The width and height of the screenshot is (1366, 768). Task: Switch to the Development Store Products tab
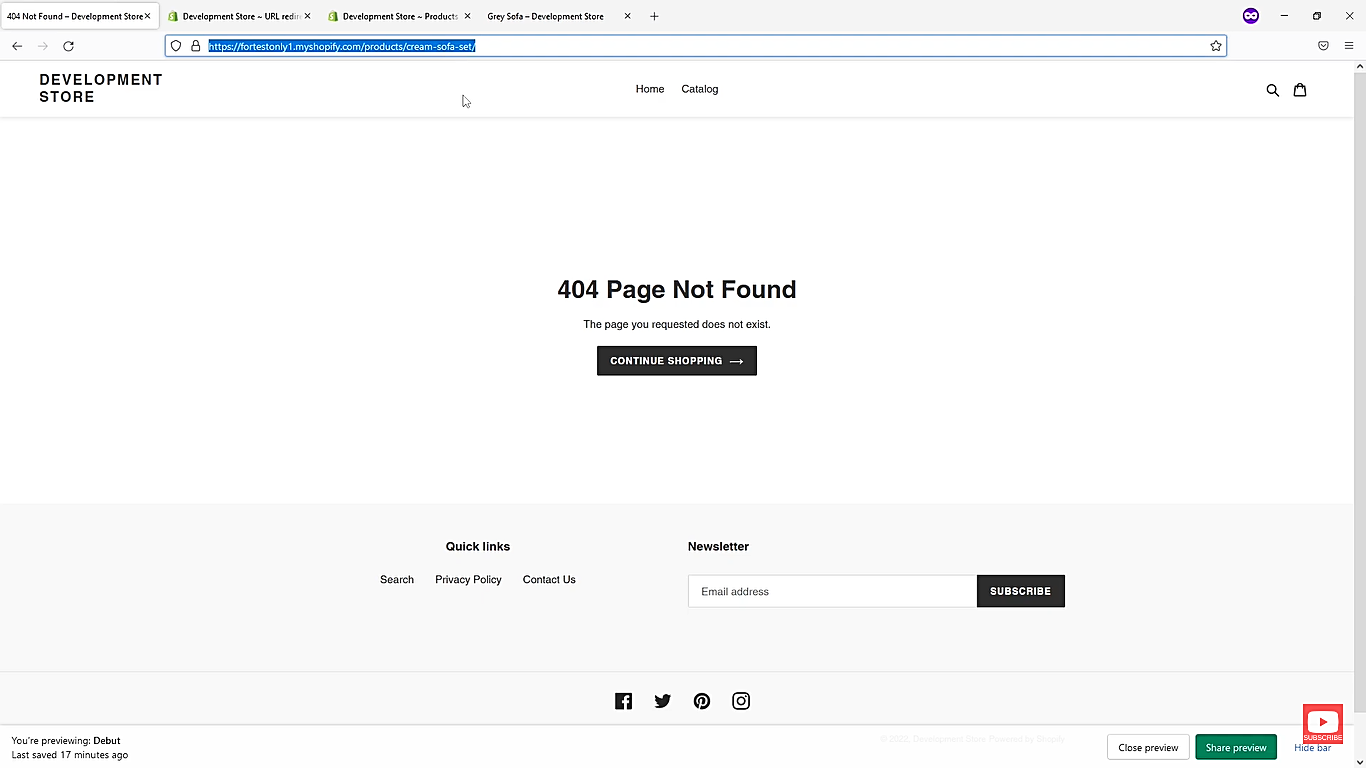click(400, 16)
